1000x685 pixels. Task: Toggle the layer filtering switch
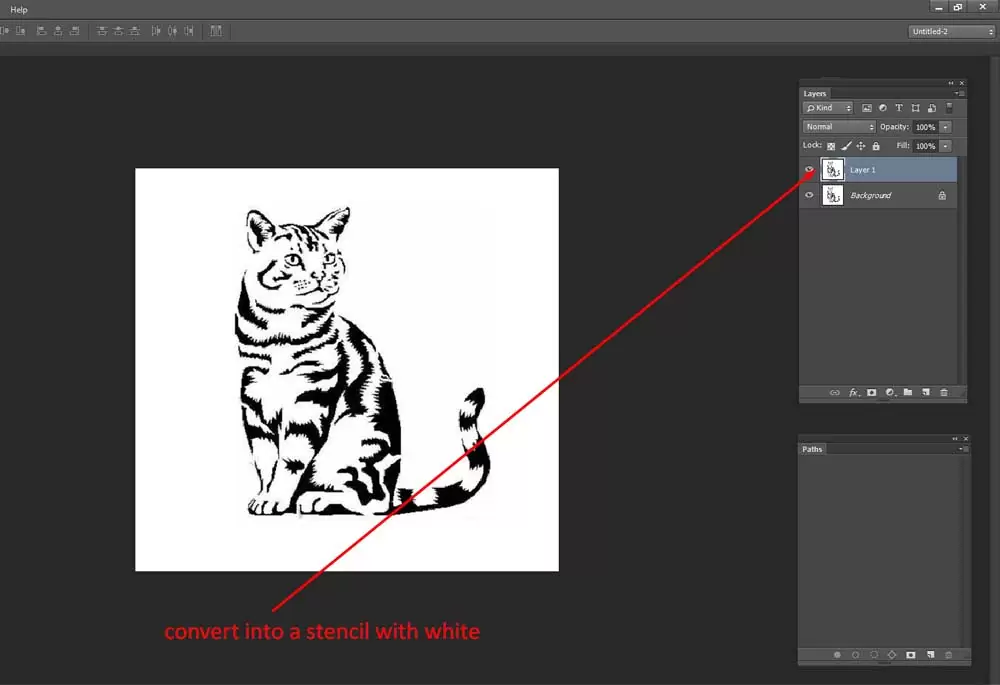coord(949,108)
